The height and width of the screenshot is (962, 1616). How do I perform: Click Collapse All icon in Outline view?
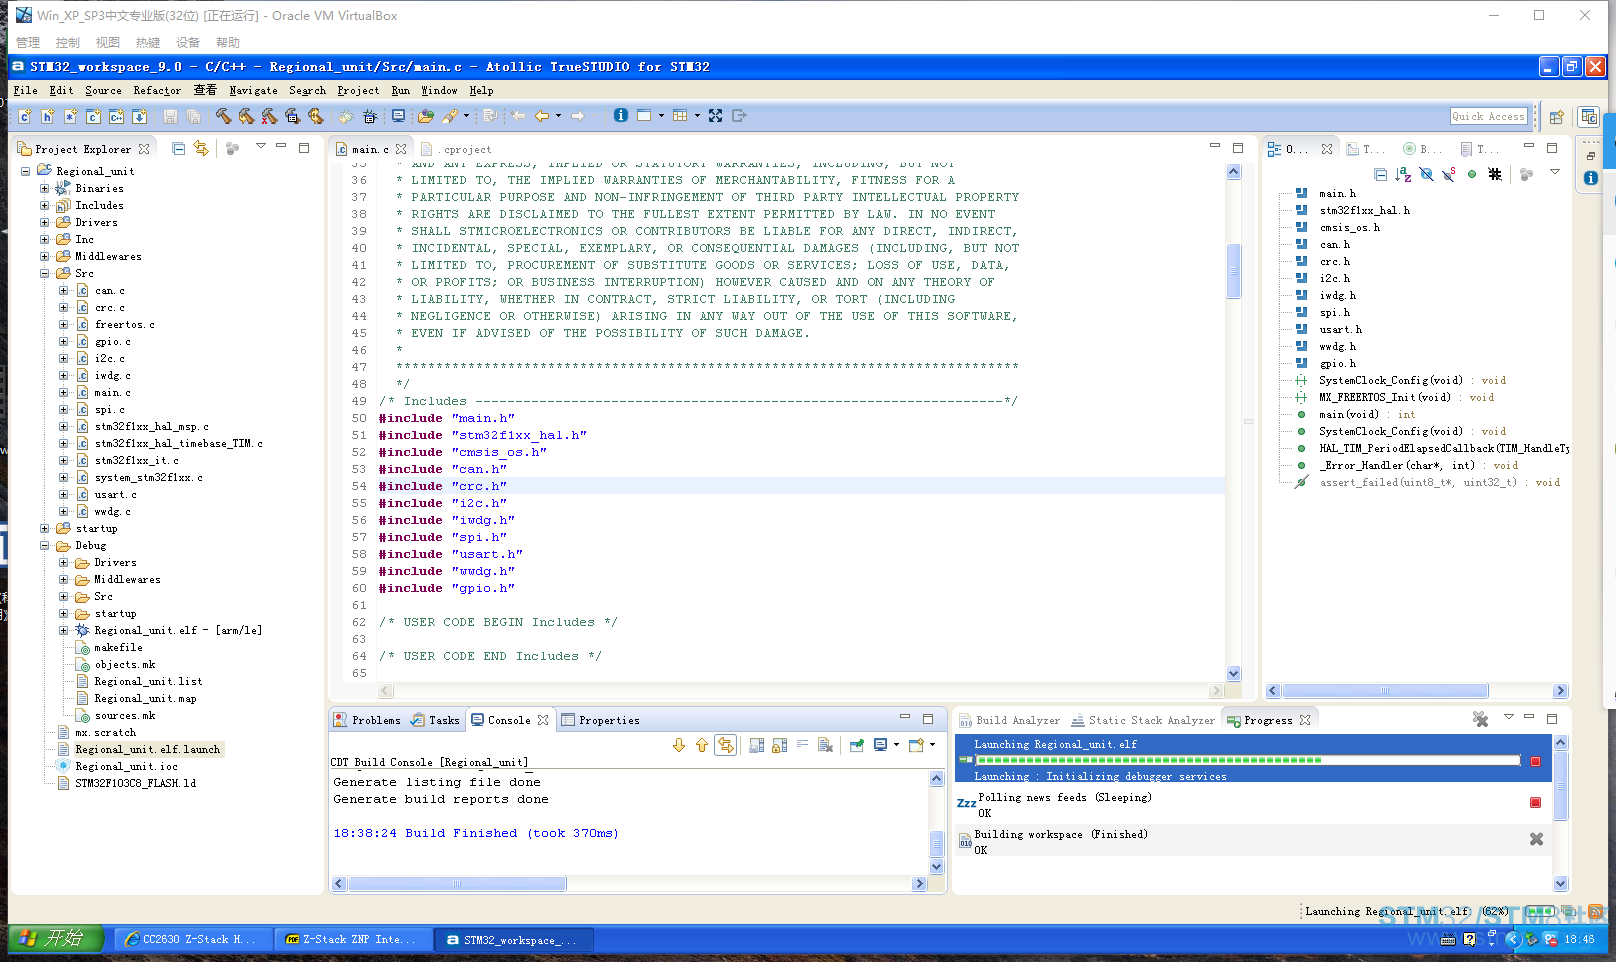tap(1380, 174)
